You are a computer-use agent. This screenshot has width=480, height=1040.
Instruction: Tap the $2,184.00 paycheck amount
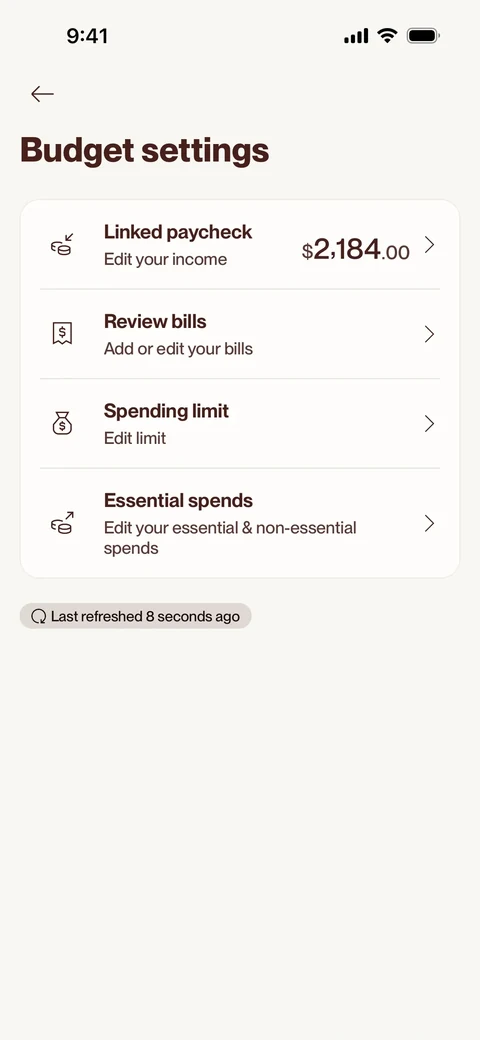pyautogui.click(x=355, y=250)
